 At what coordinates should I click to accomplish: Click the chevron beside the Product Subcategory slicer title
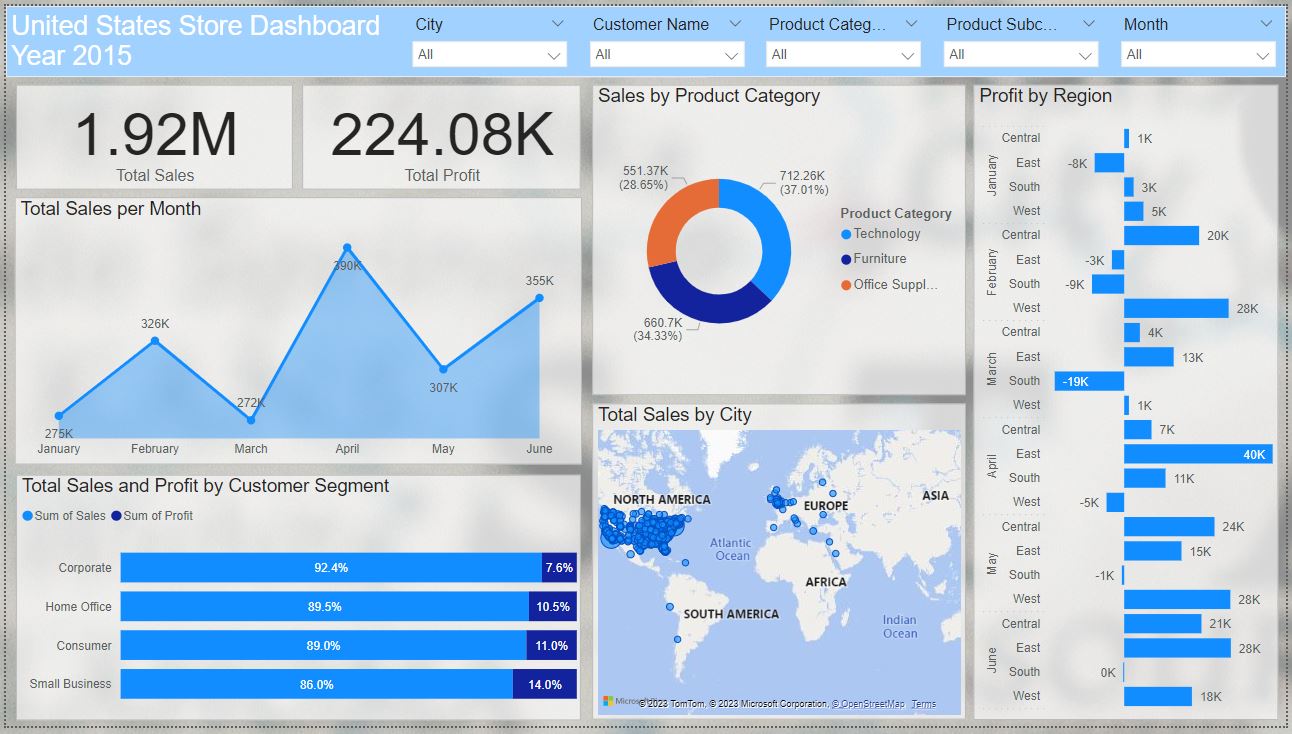pyautogui.click(x=1088, y=24)
